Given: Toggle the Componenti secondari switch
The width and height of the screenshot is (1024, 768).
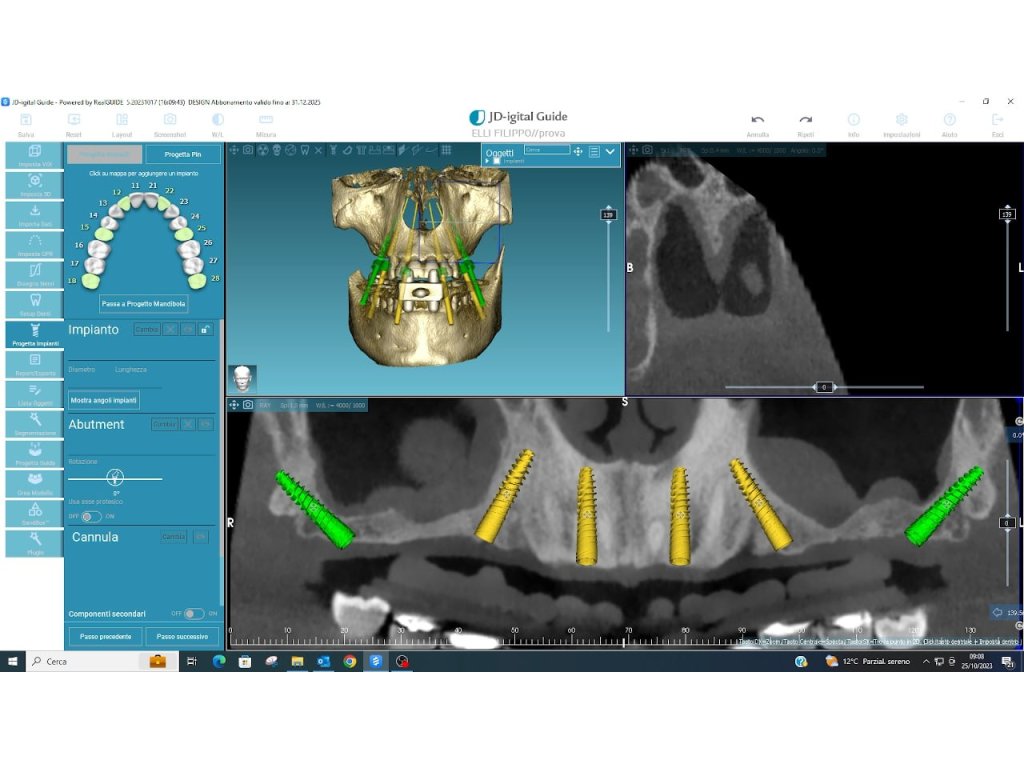Looking at the screenshot, I should 194,614.
